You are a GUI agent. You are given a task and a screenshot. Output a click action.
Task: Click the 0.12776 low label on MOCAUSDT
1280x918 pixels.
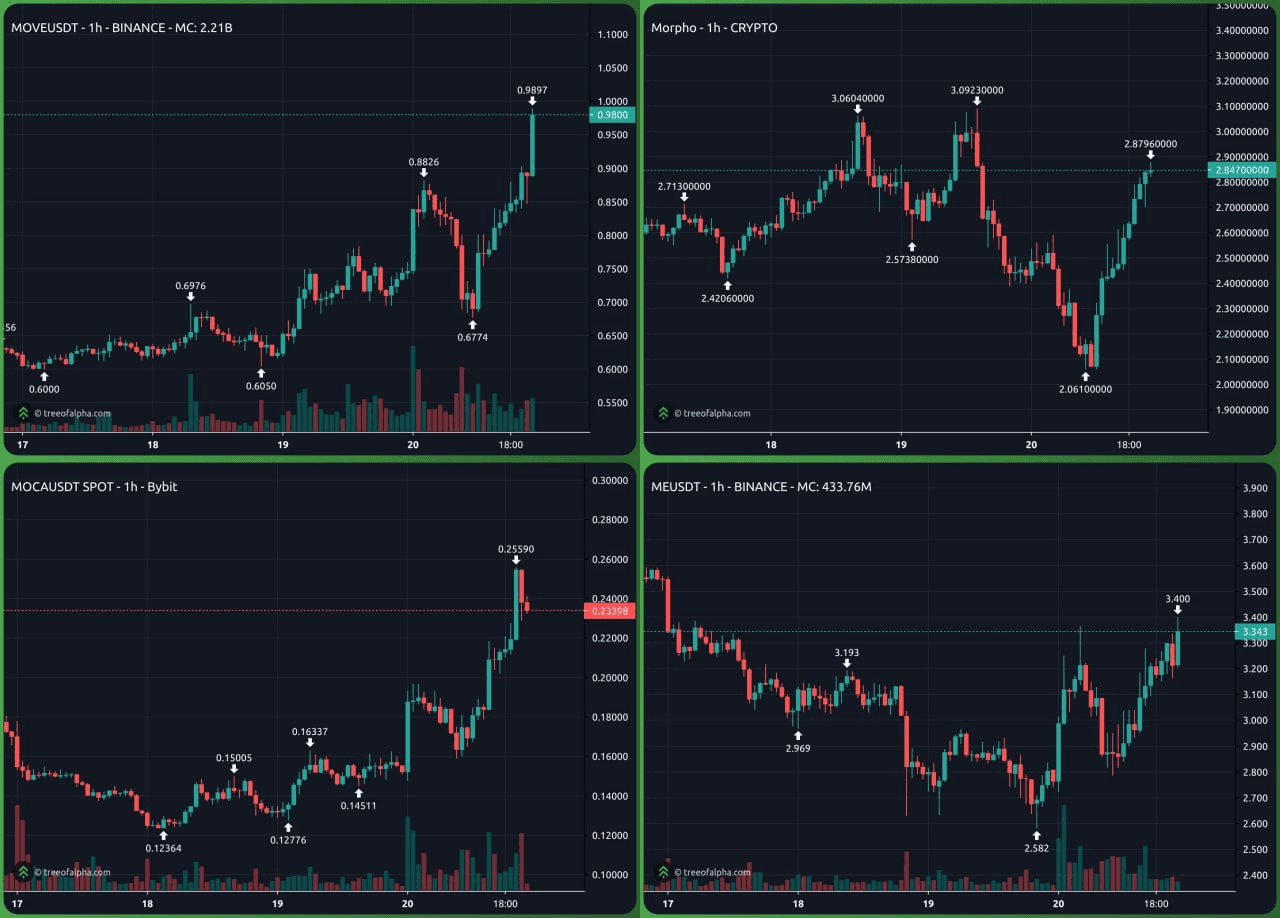[288, 840]
